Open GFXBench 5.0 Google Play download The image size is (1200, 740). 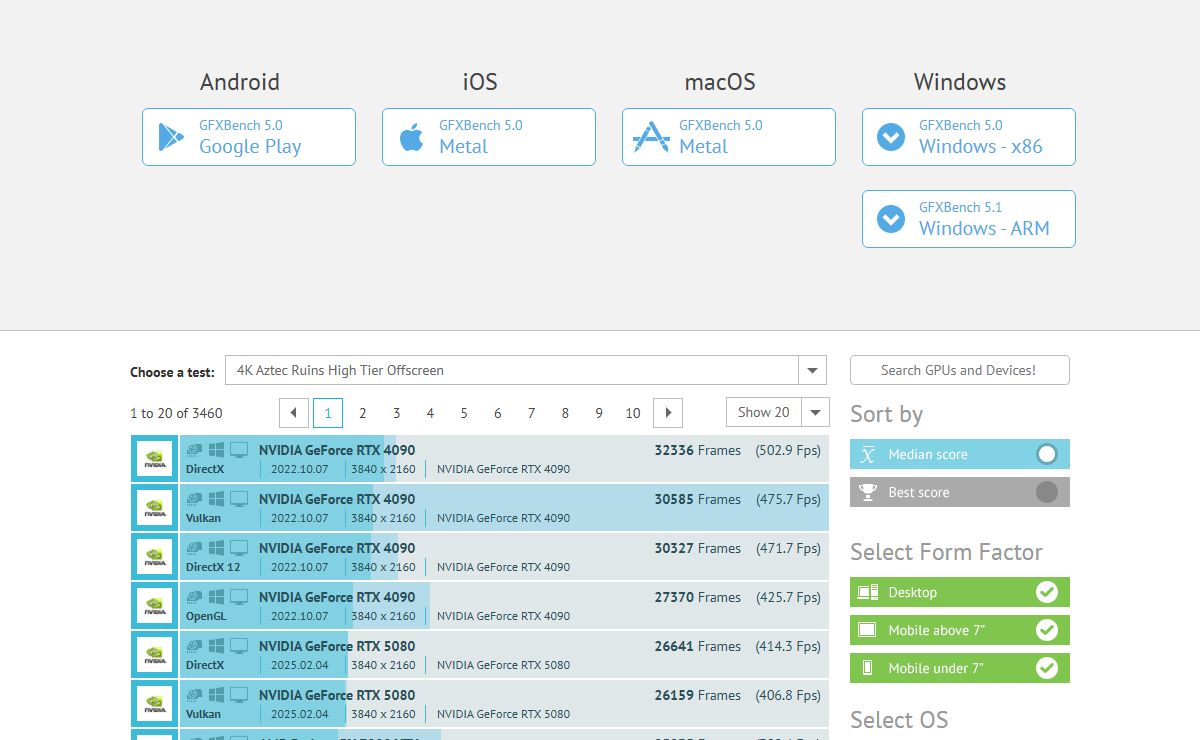249,137
